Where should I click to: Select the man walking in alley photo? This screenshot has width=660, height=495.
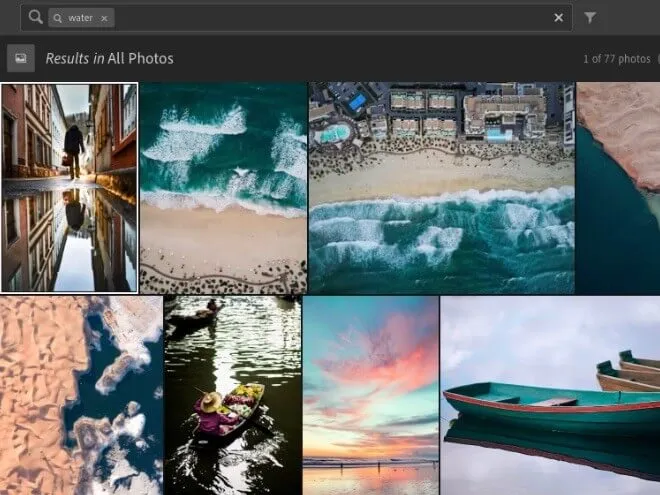click(x=69, y=187)
